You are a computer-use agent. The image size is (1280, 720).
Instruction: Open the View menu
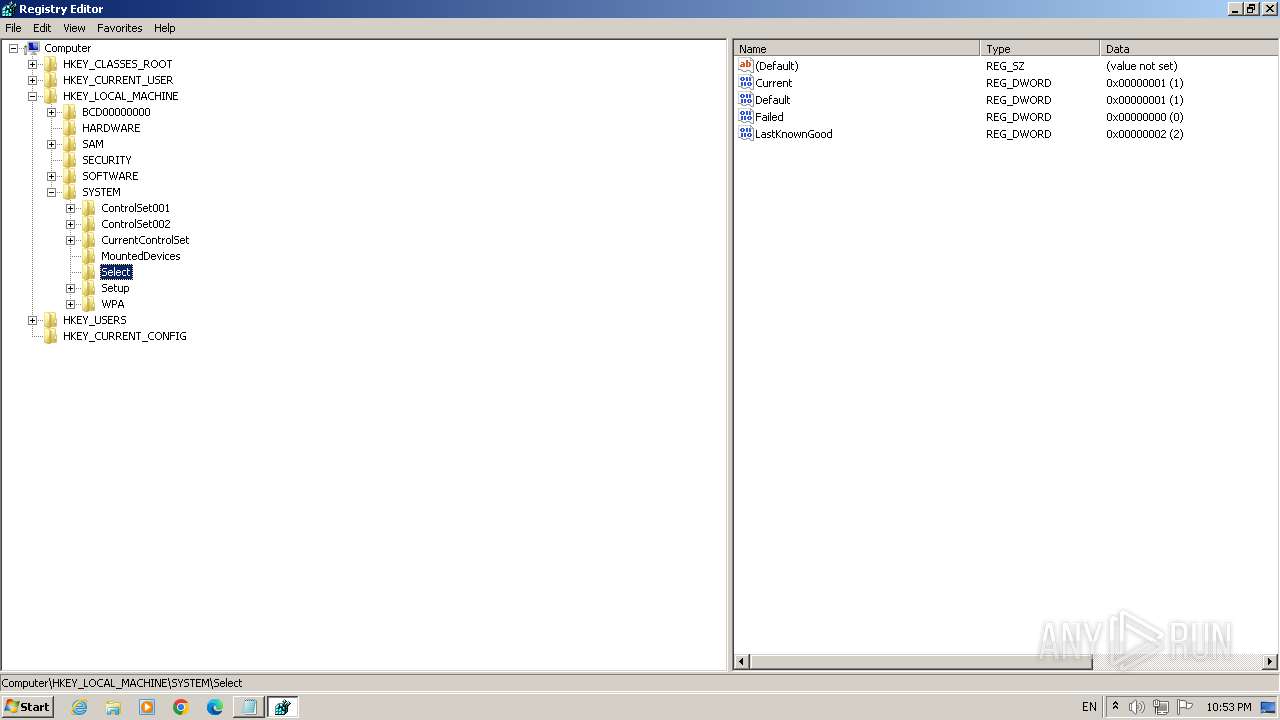[x=74, y=28]
